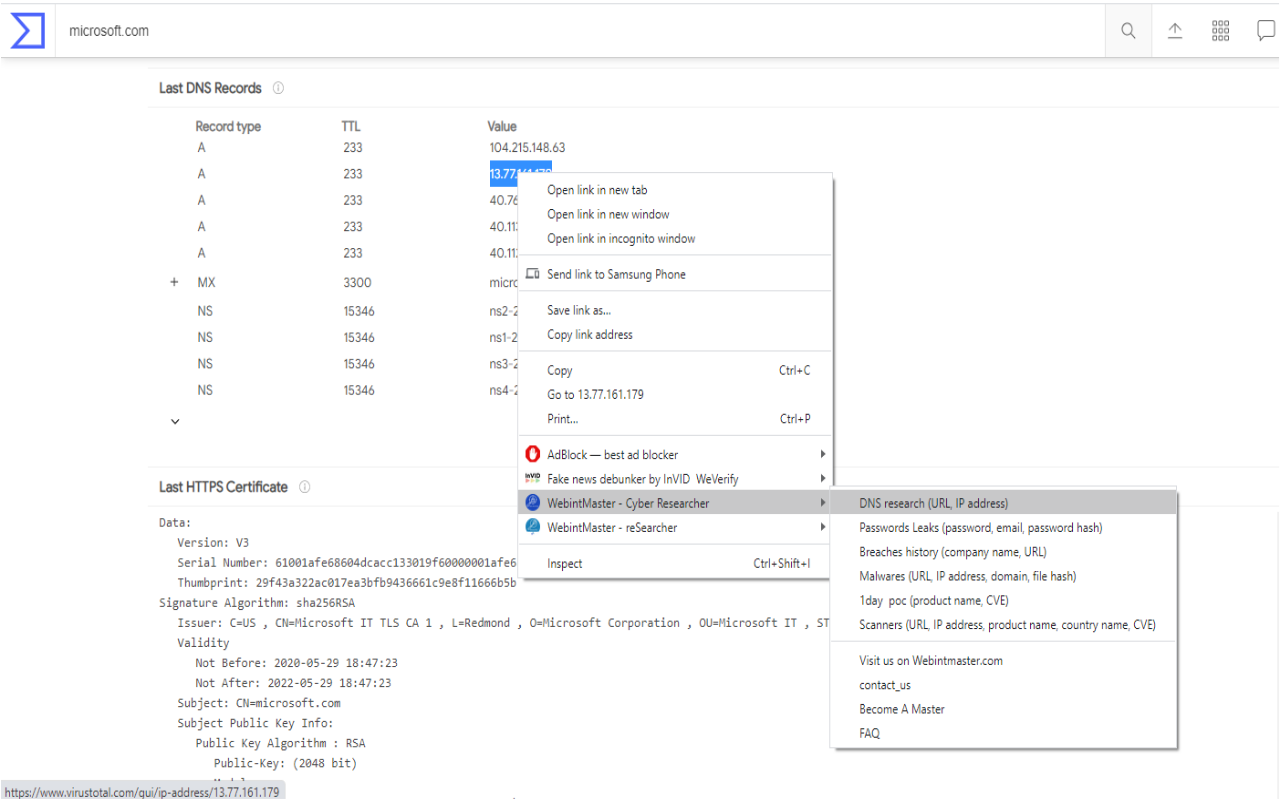Click the Send link to Samsung Phone icon
Viewport: 1280px width, 800px height.
533,274
